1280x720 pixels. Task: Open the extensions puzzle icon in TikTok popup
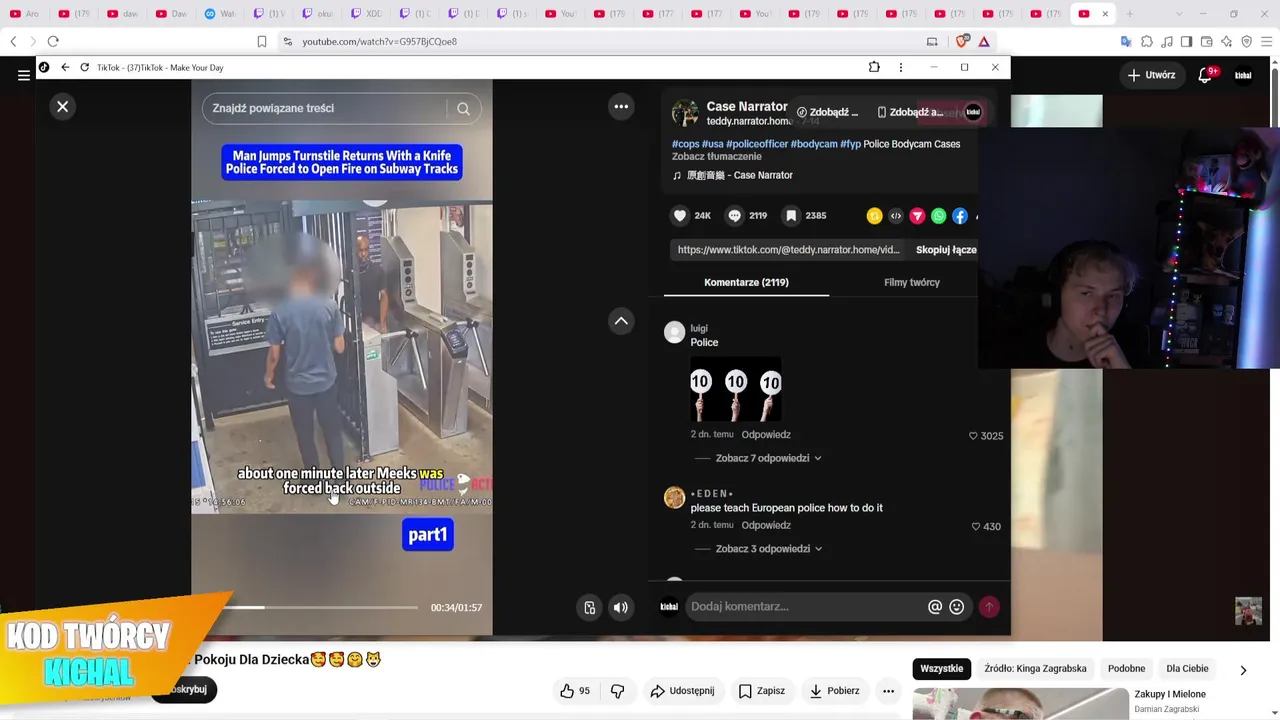(x=874, y=67)
